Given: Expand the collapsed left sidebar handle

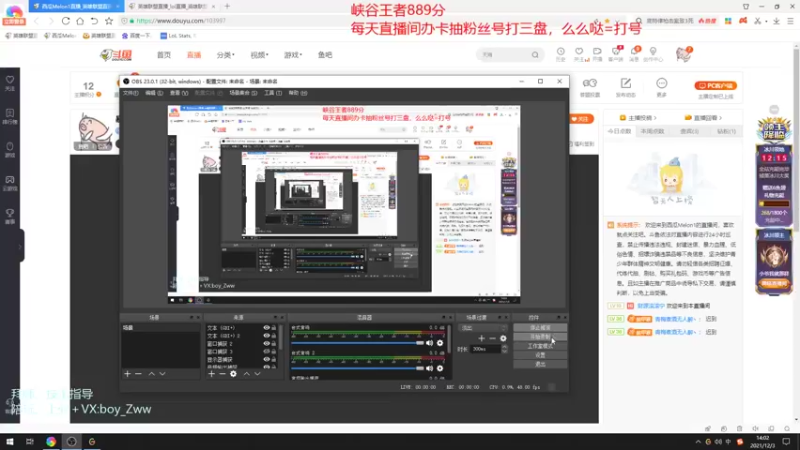Looking at the screenshot, I should pyautogui.click(x=21, y=246).
